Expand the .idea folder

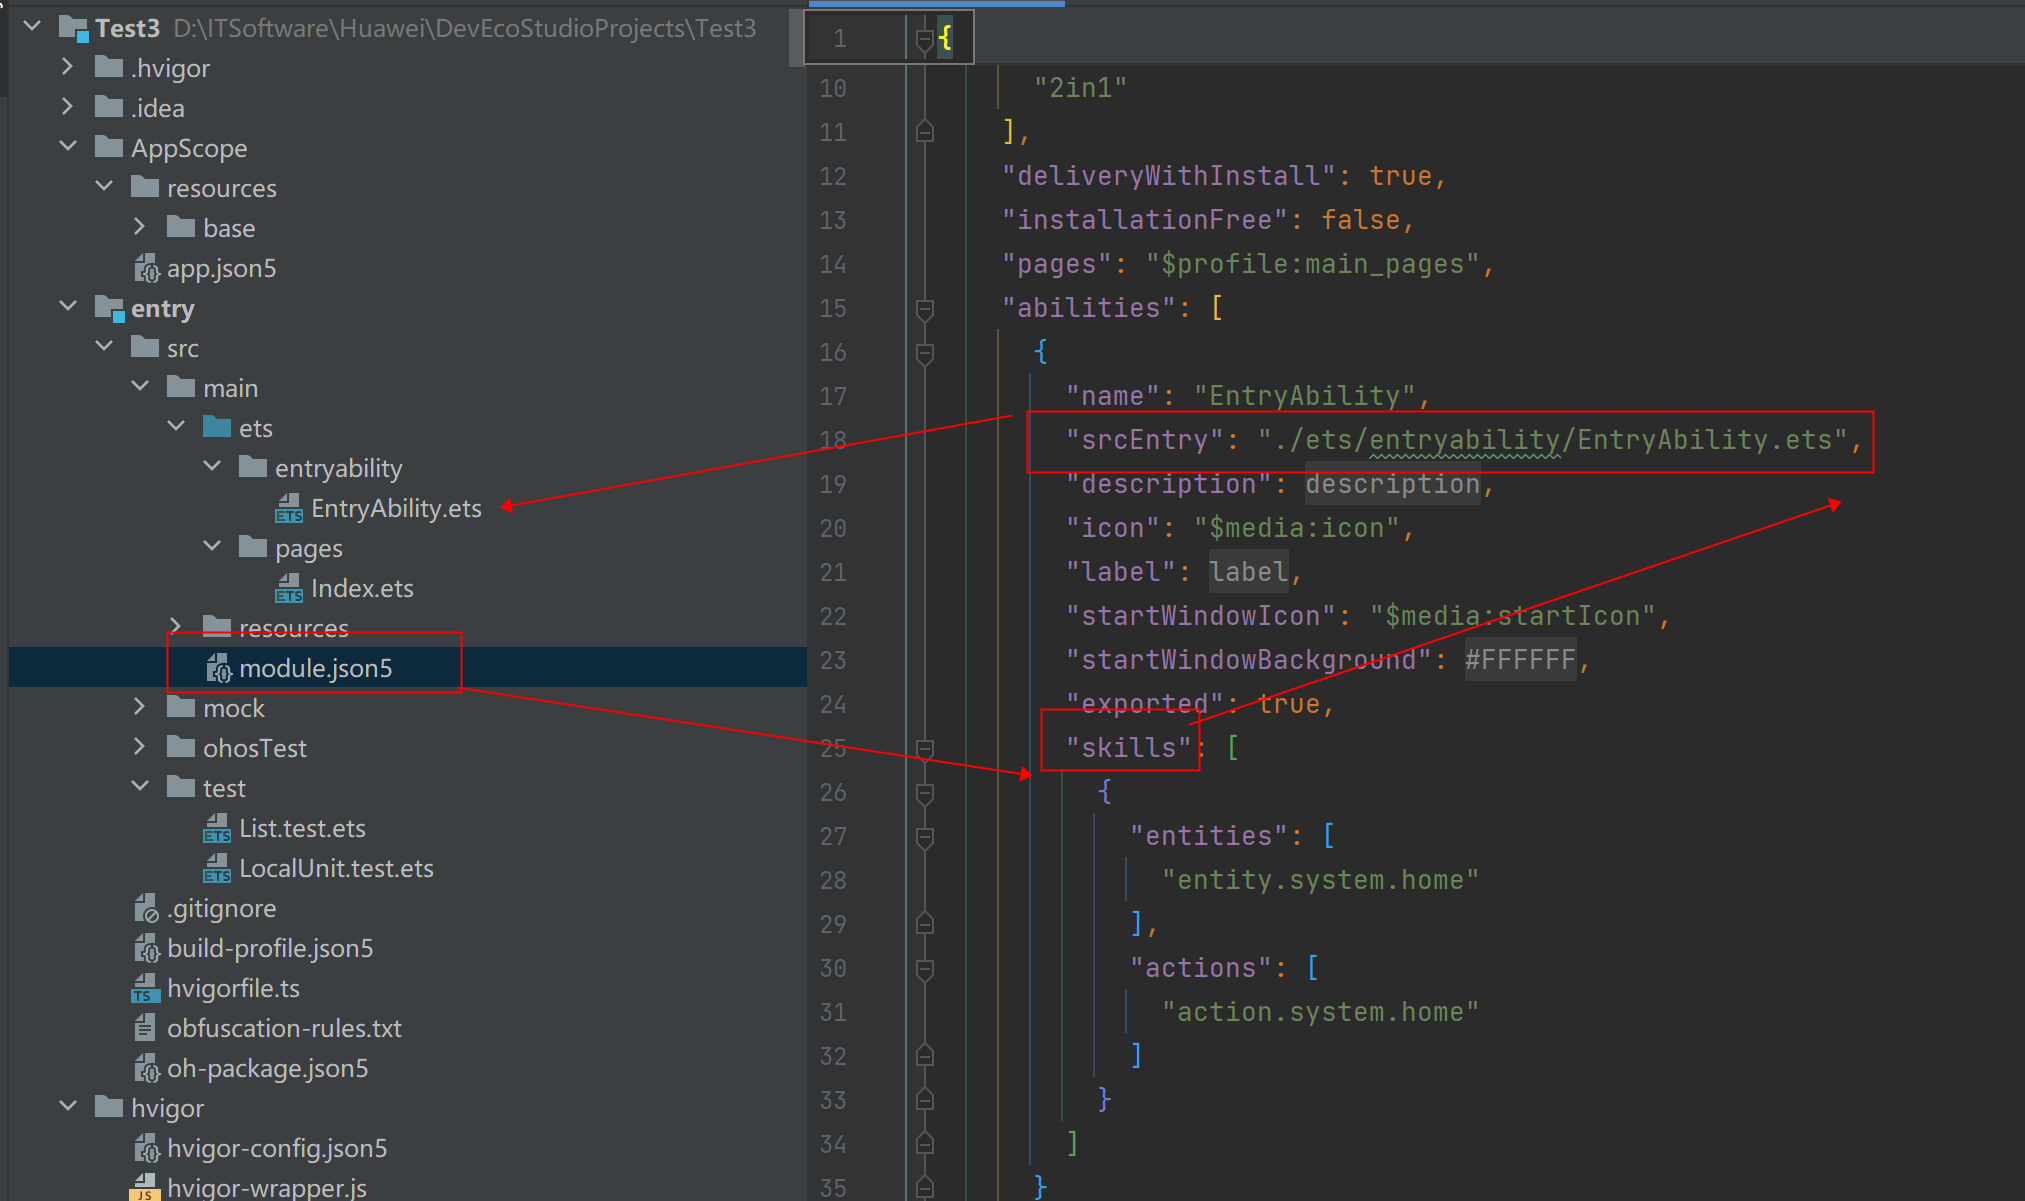pos(67,106)
